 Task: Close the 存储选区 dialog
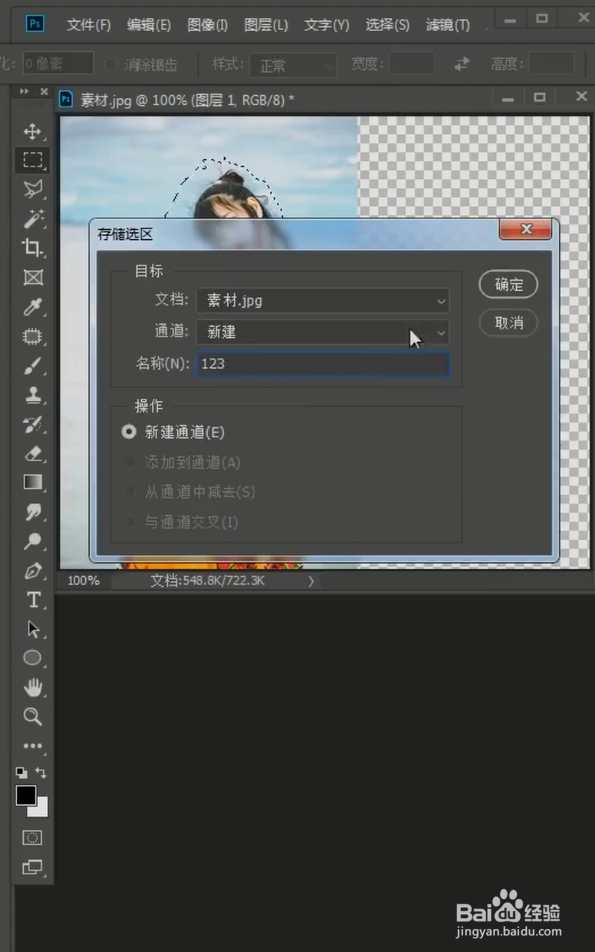pyautogui.click(x=525, y=229)
